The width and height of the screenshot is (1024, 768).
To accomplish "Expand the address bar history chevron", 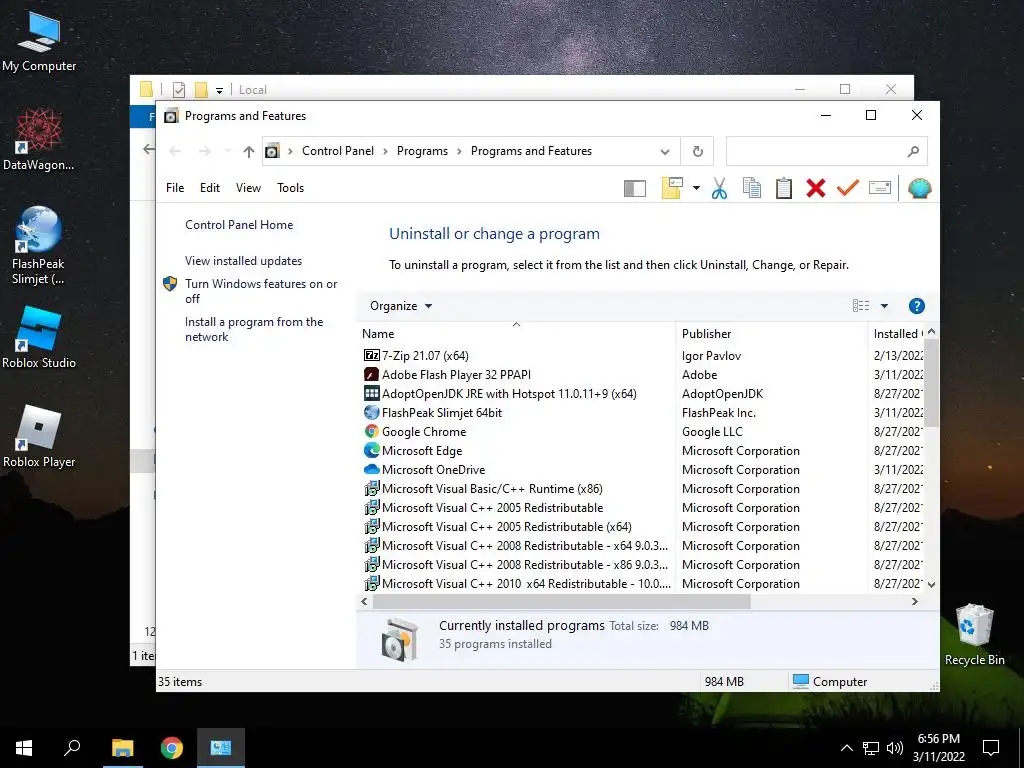I will pos(665,152).
